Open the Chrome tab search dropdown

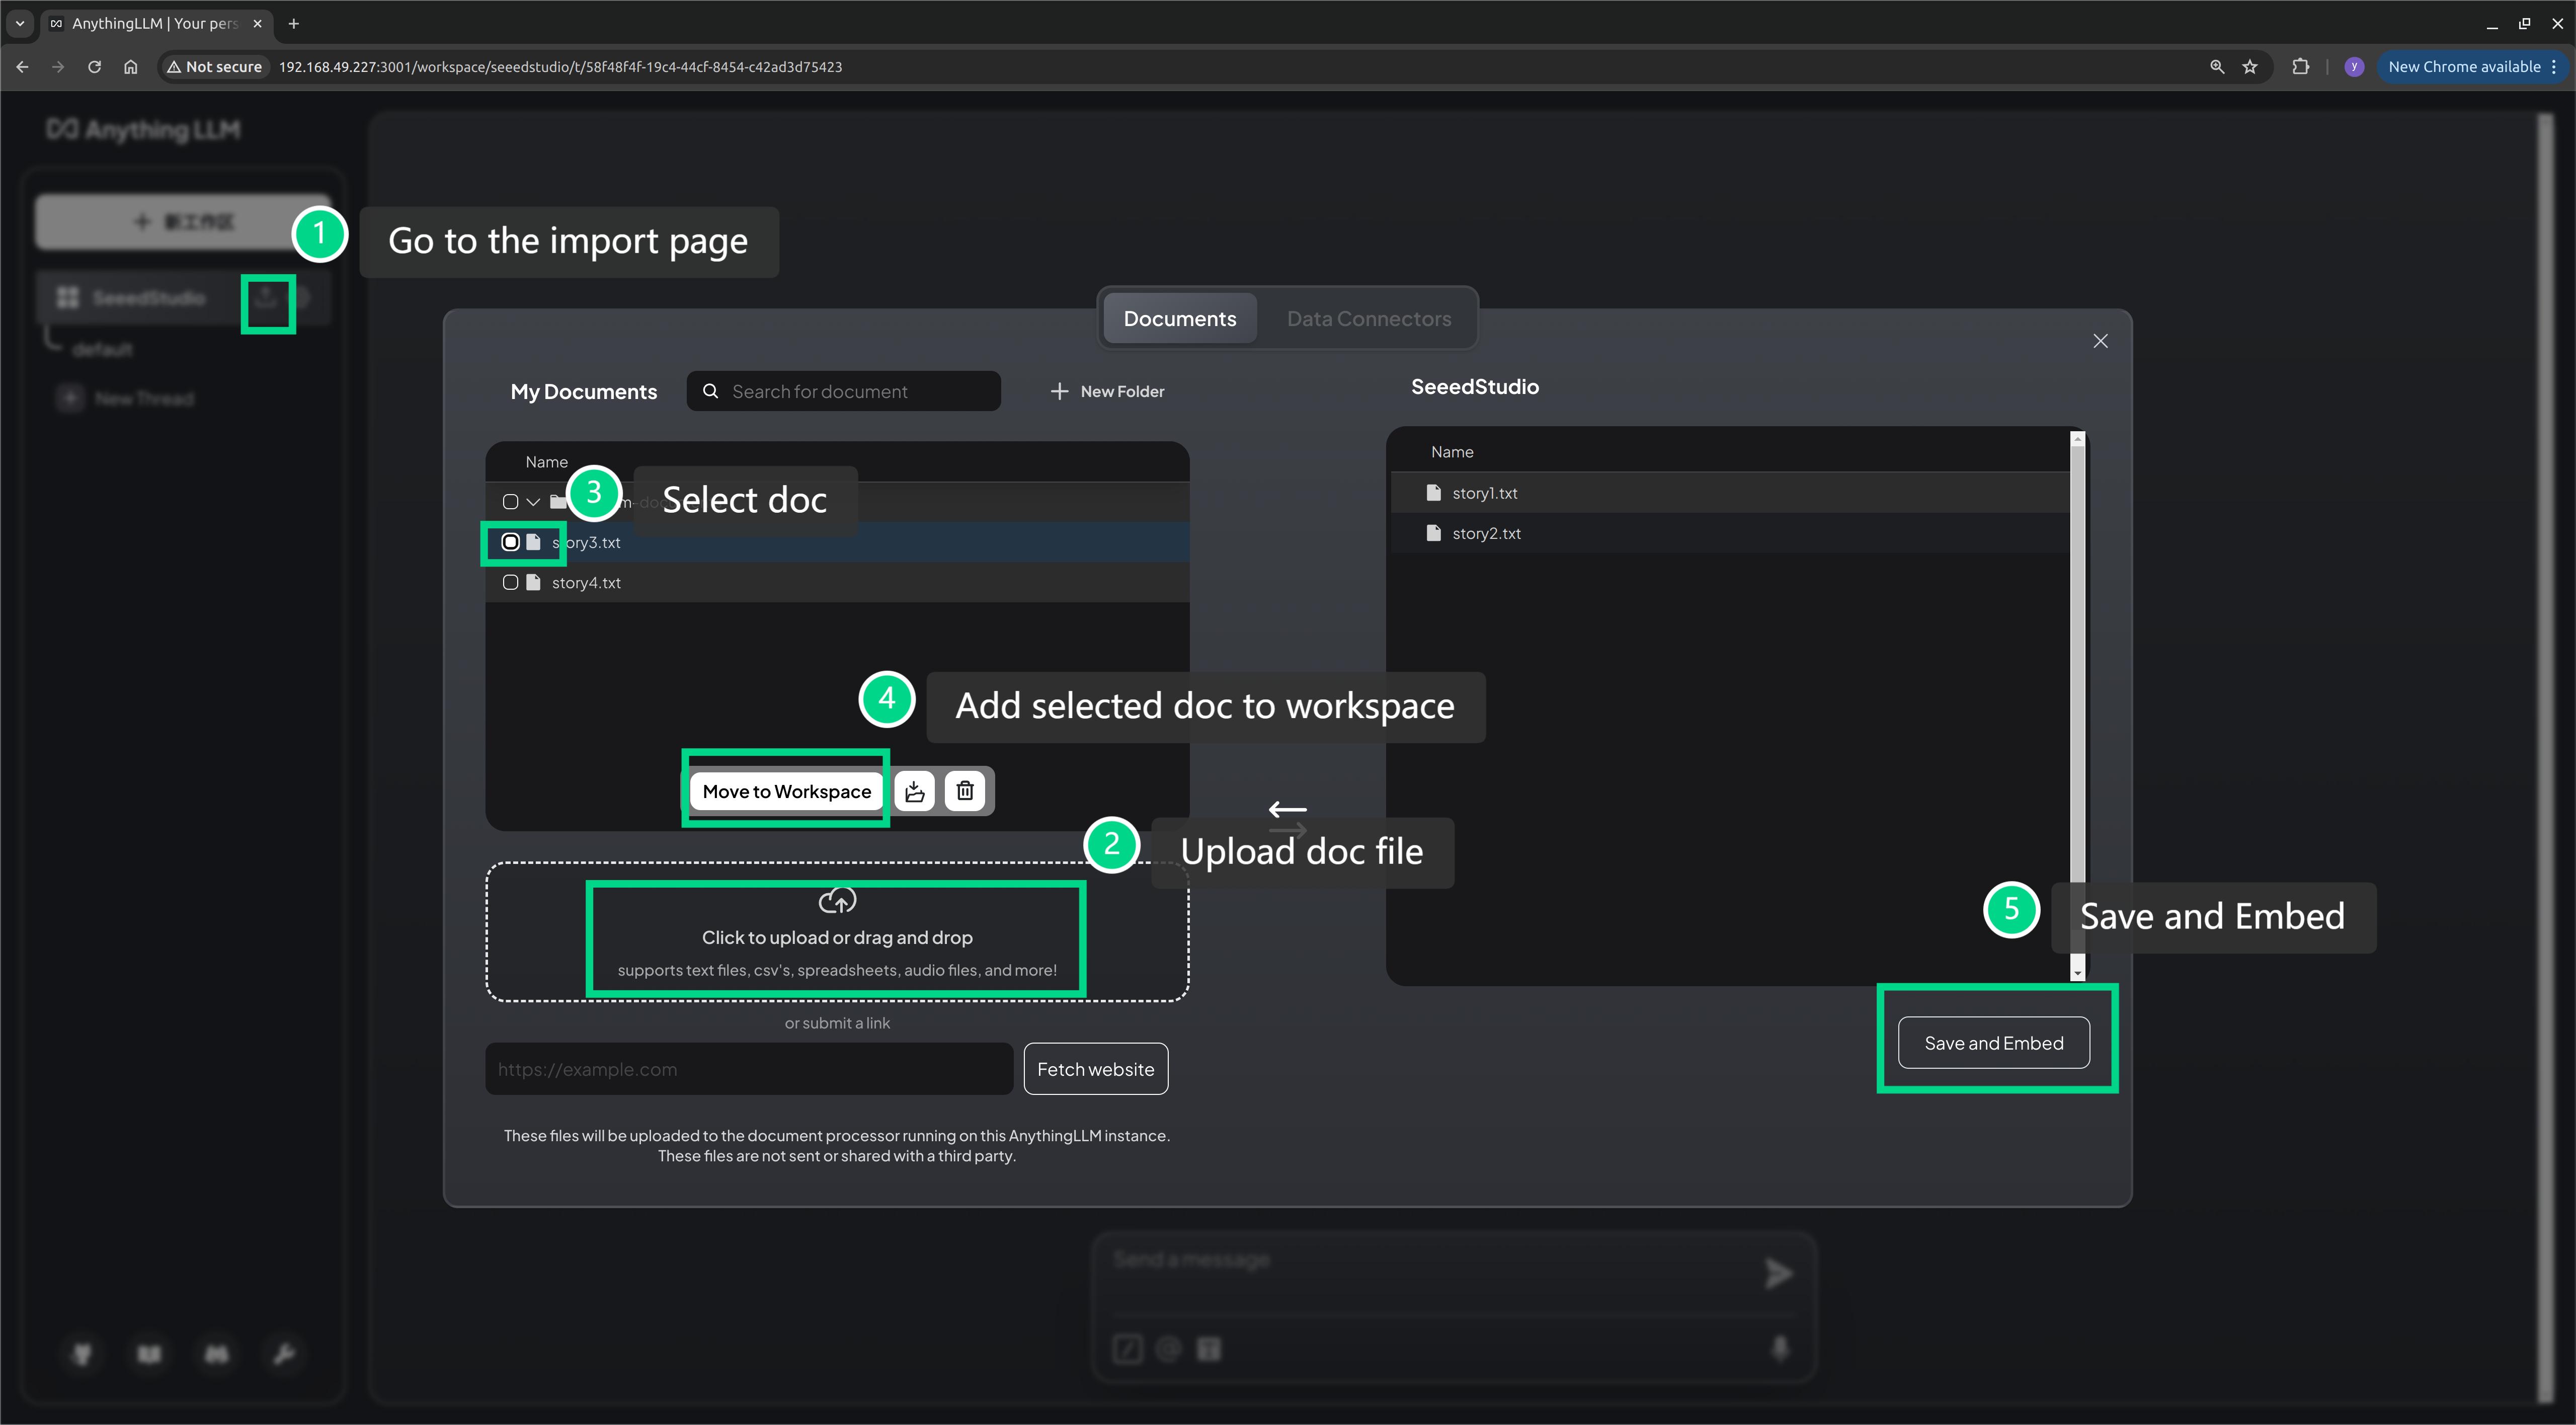click(x=20, y=23)
